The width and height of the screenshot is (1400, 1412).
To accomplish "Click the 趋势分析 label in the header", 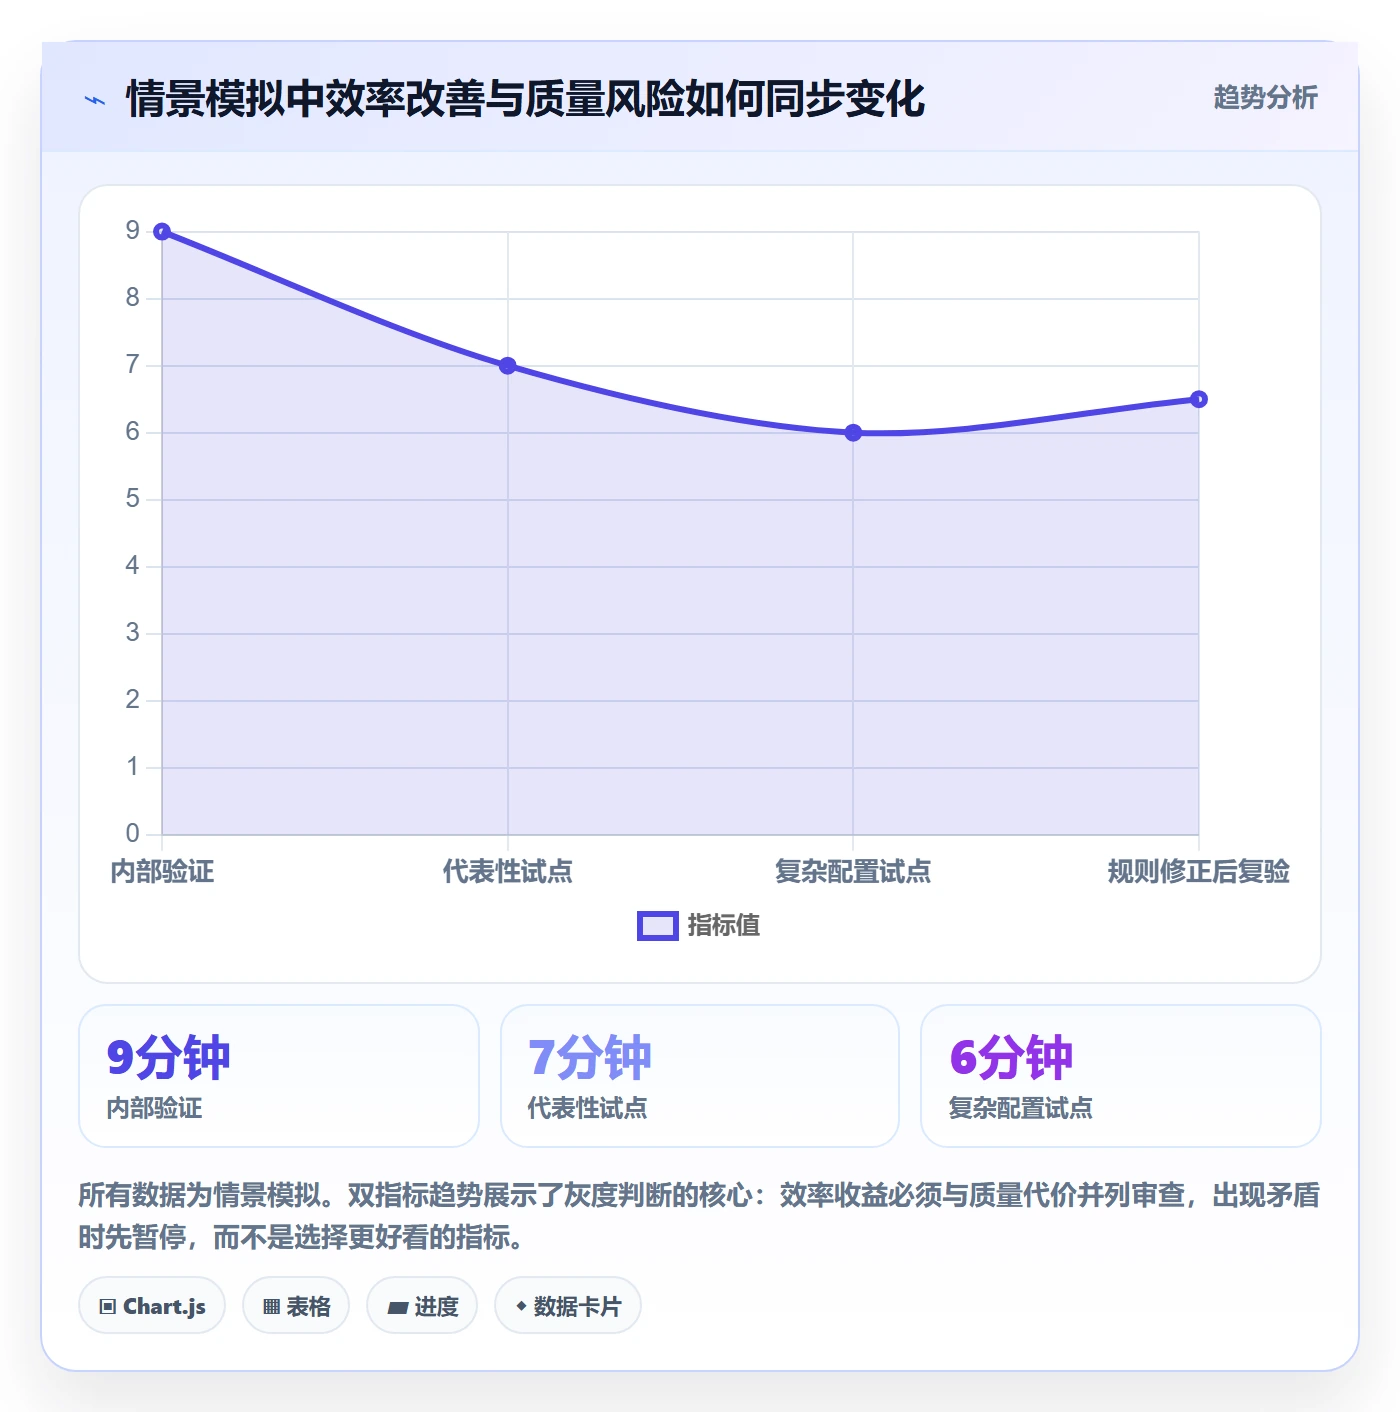I will pyautogui.click(x=1265, y=98).
